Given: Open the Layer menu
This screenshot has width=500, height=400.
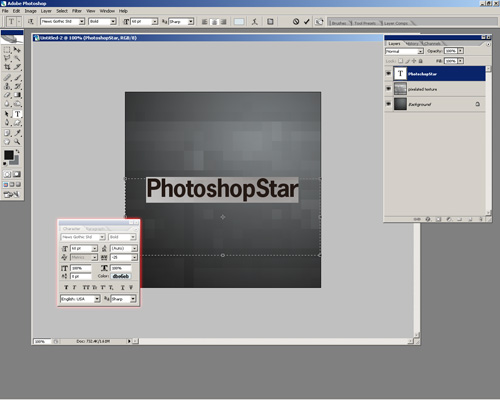Looking at the screenshot, I should [46, 11].
